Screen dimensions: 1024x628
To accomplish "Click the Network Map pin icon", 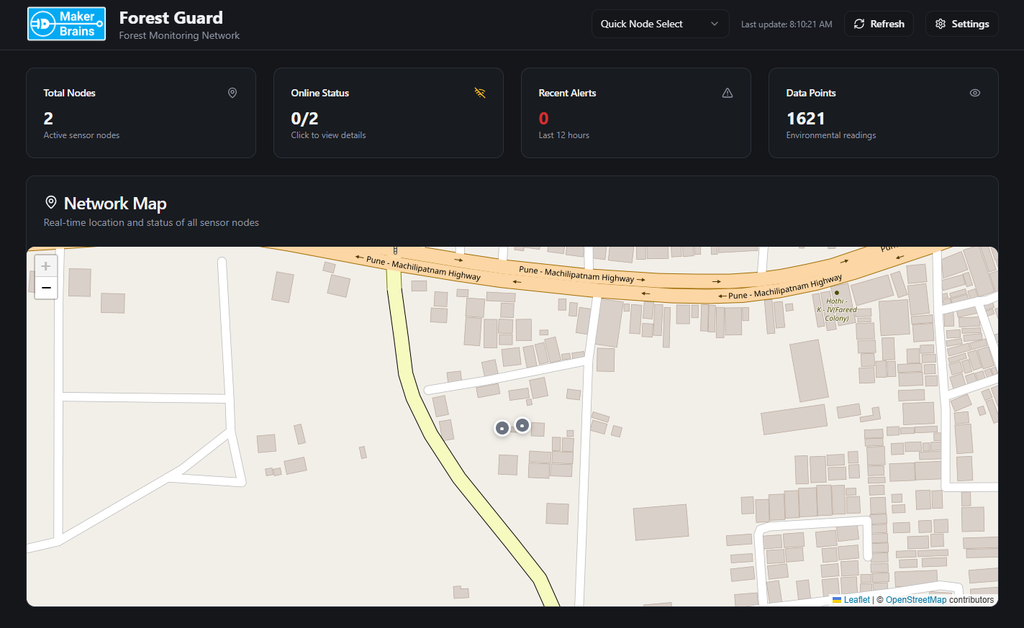I will (x=50, y=203).
